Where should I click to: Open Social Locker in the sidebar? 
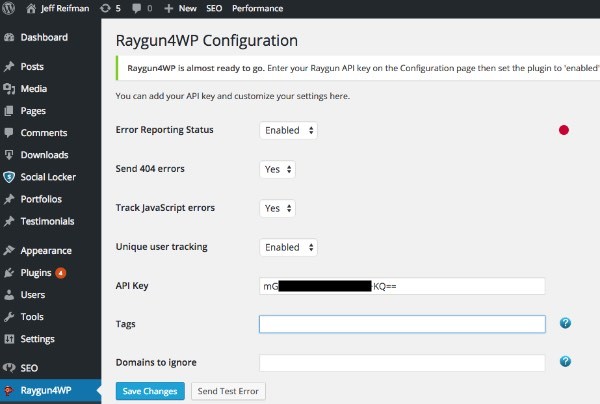point(48,177)
